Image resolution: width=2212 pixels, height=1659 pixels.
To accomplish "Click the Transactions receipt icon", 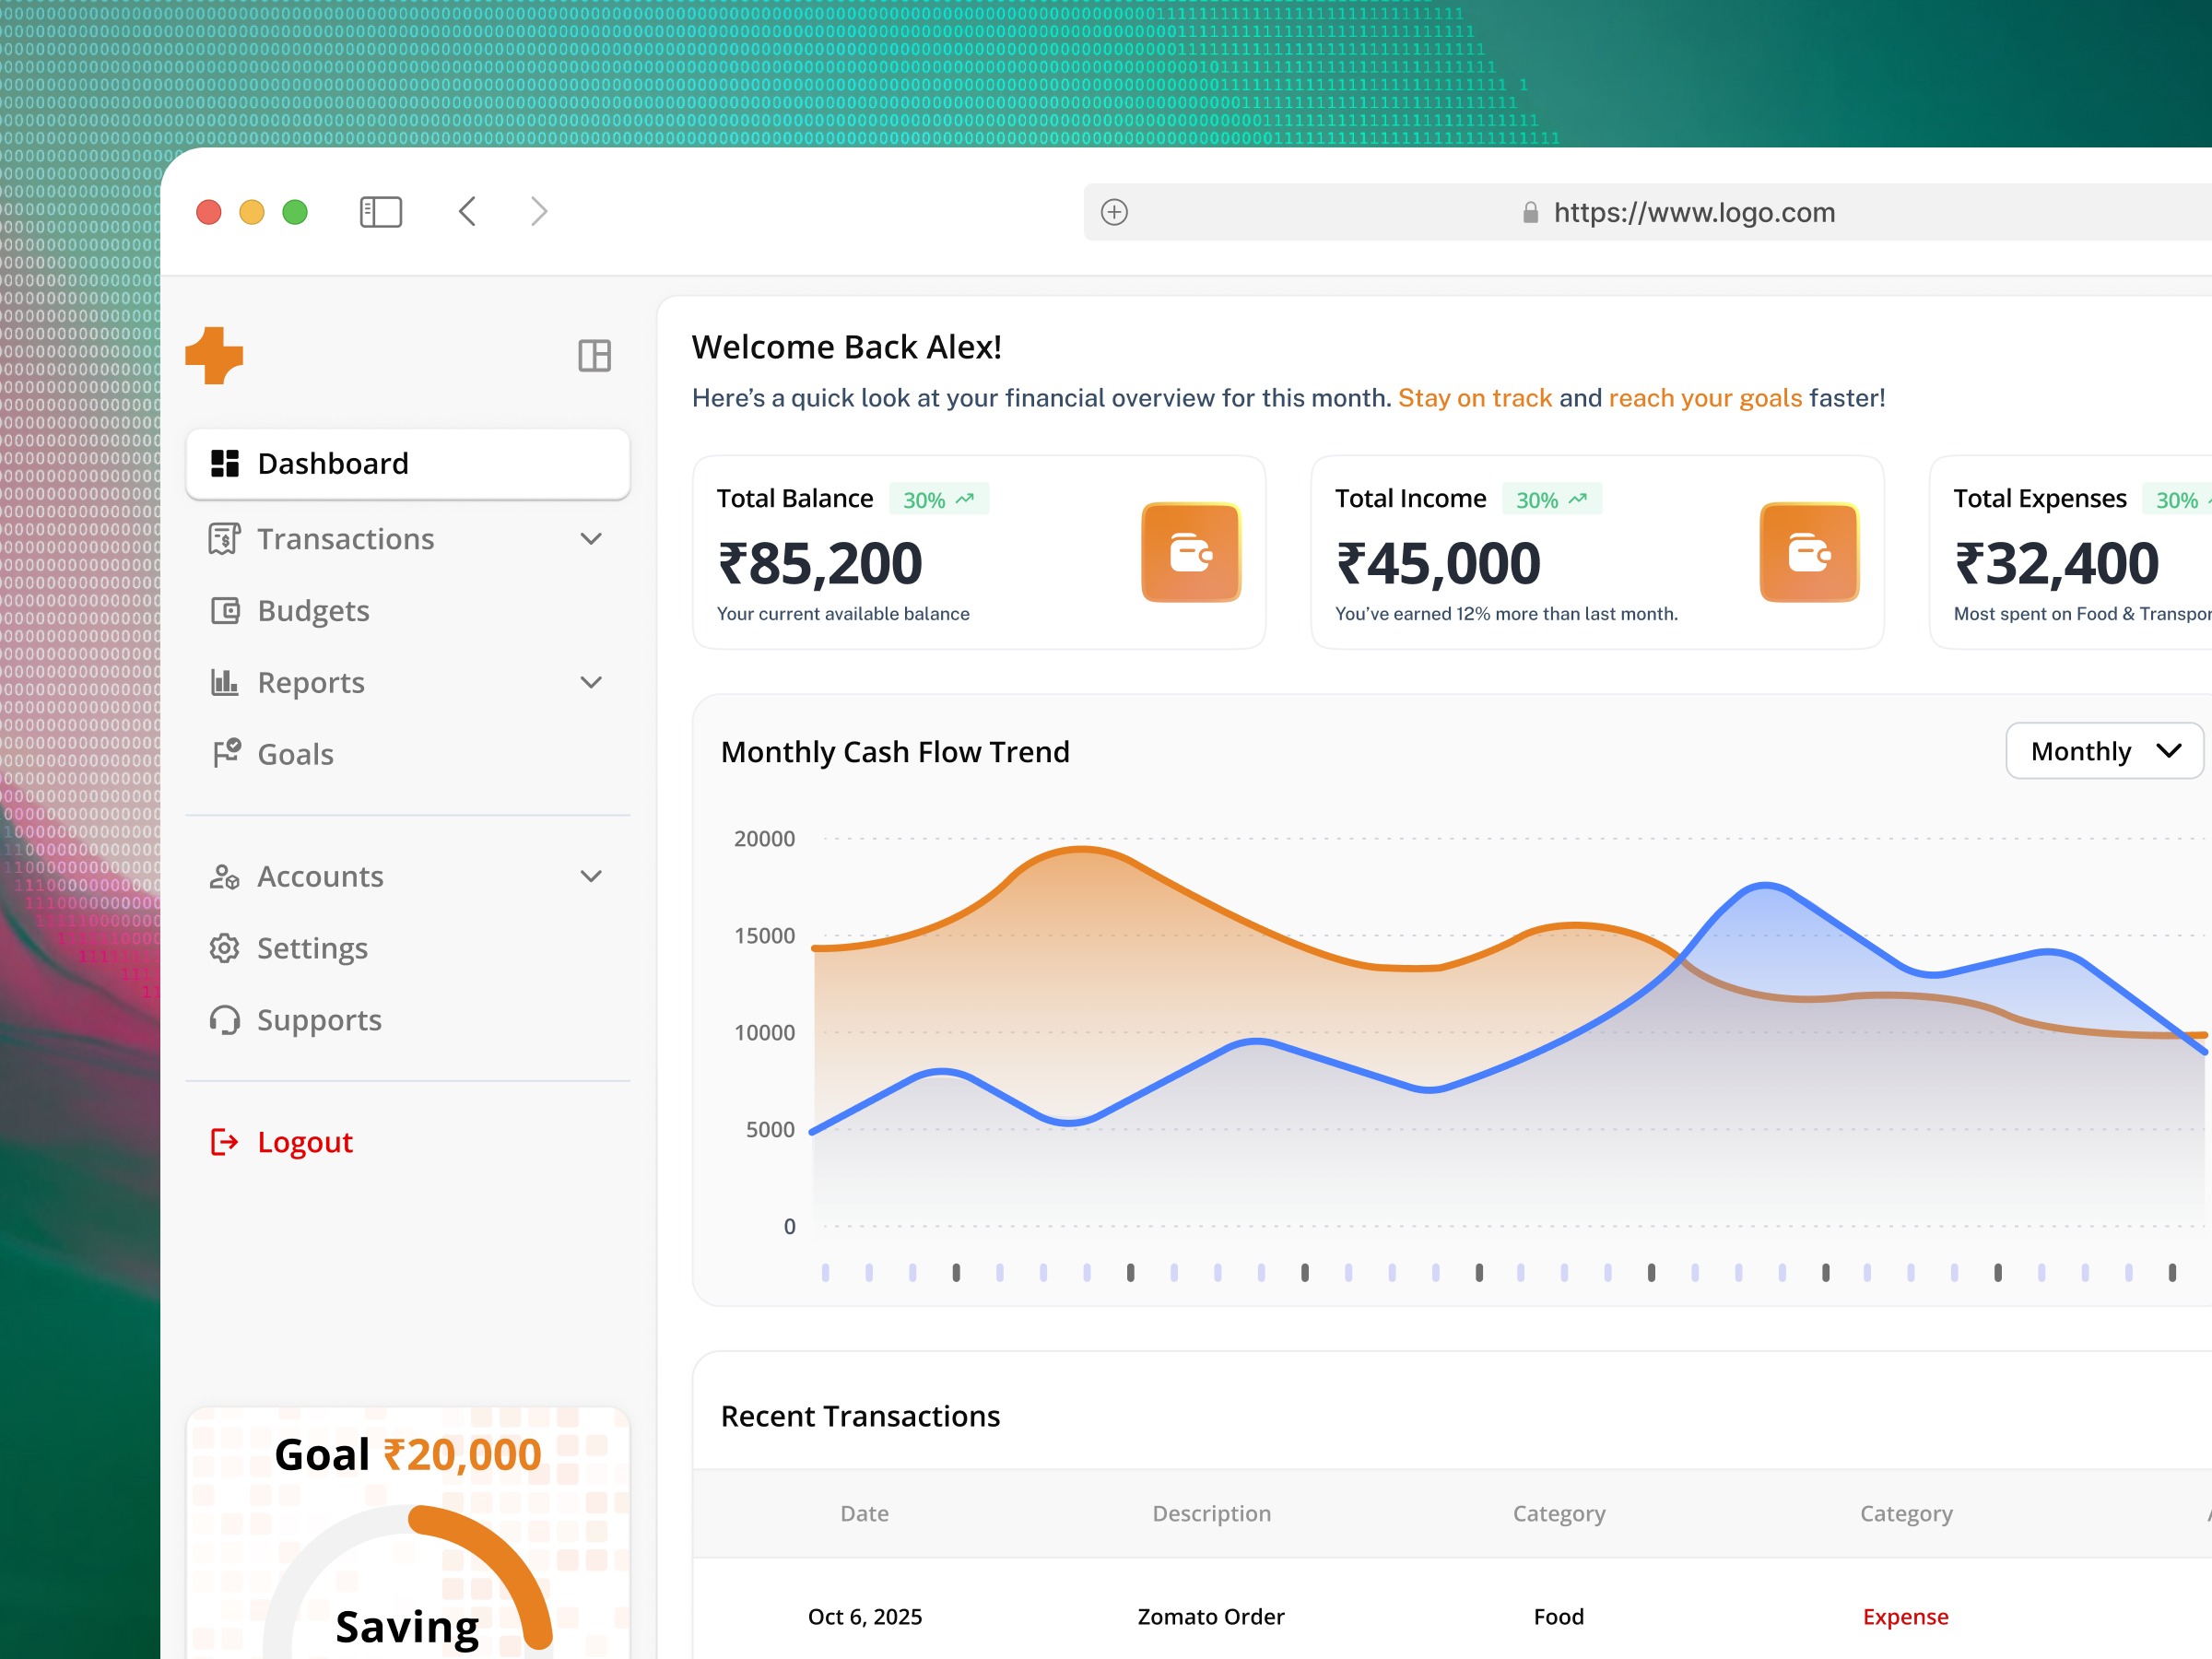I will [x=224, y=539].
